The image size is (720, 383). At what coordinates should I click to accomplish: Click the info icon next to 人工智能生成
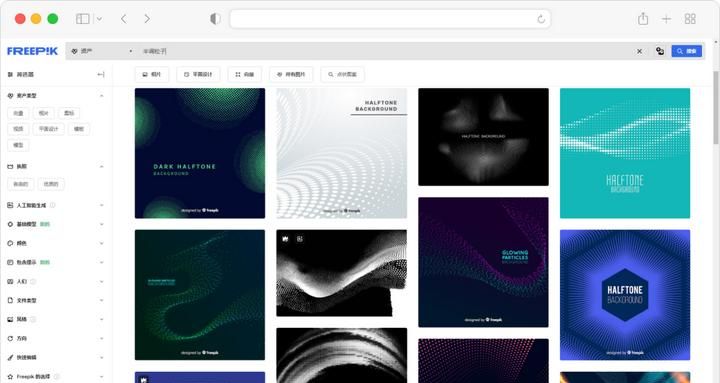52,205
